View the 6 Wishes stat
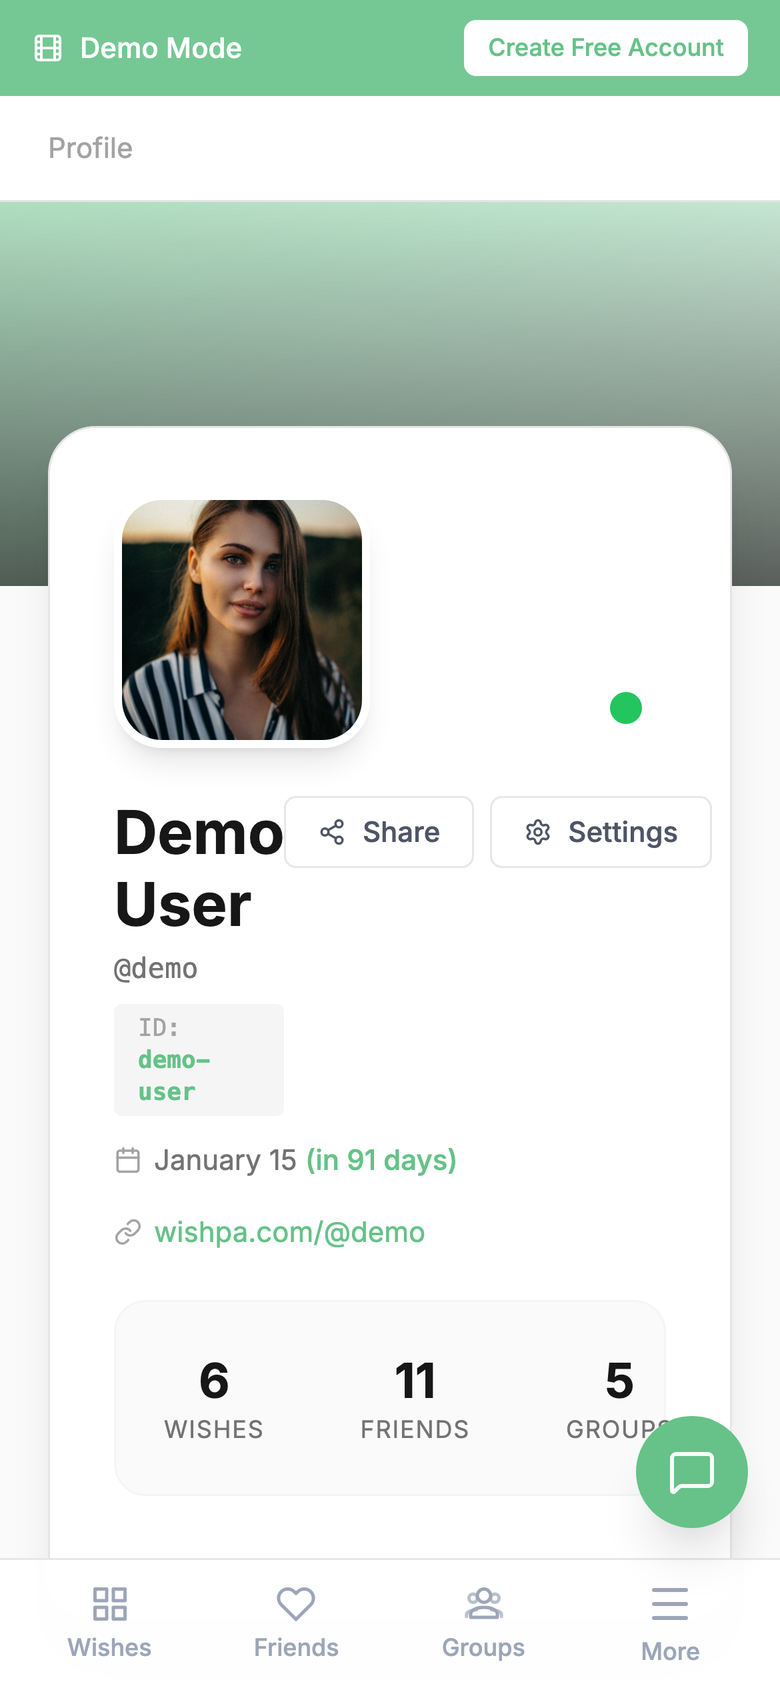The image size is (780, 1688). point(214,1398)
